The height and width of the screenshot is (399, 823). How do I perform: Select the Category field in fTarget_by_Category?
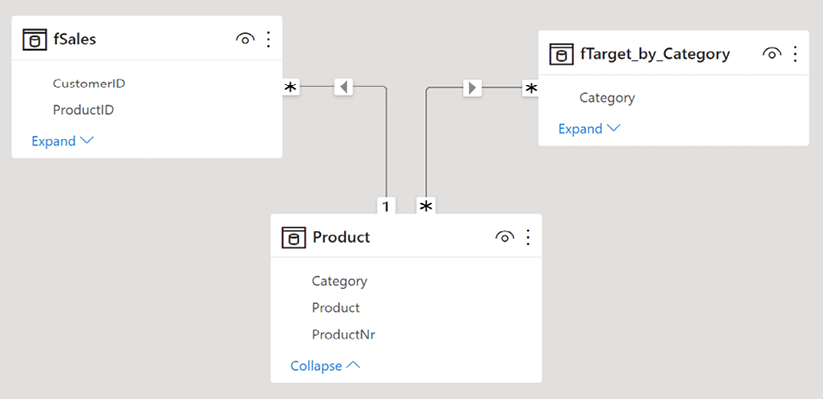point(607,98)
